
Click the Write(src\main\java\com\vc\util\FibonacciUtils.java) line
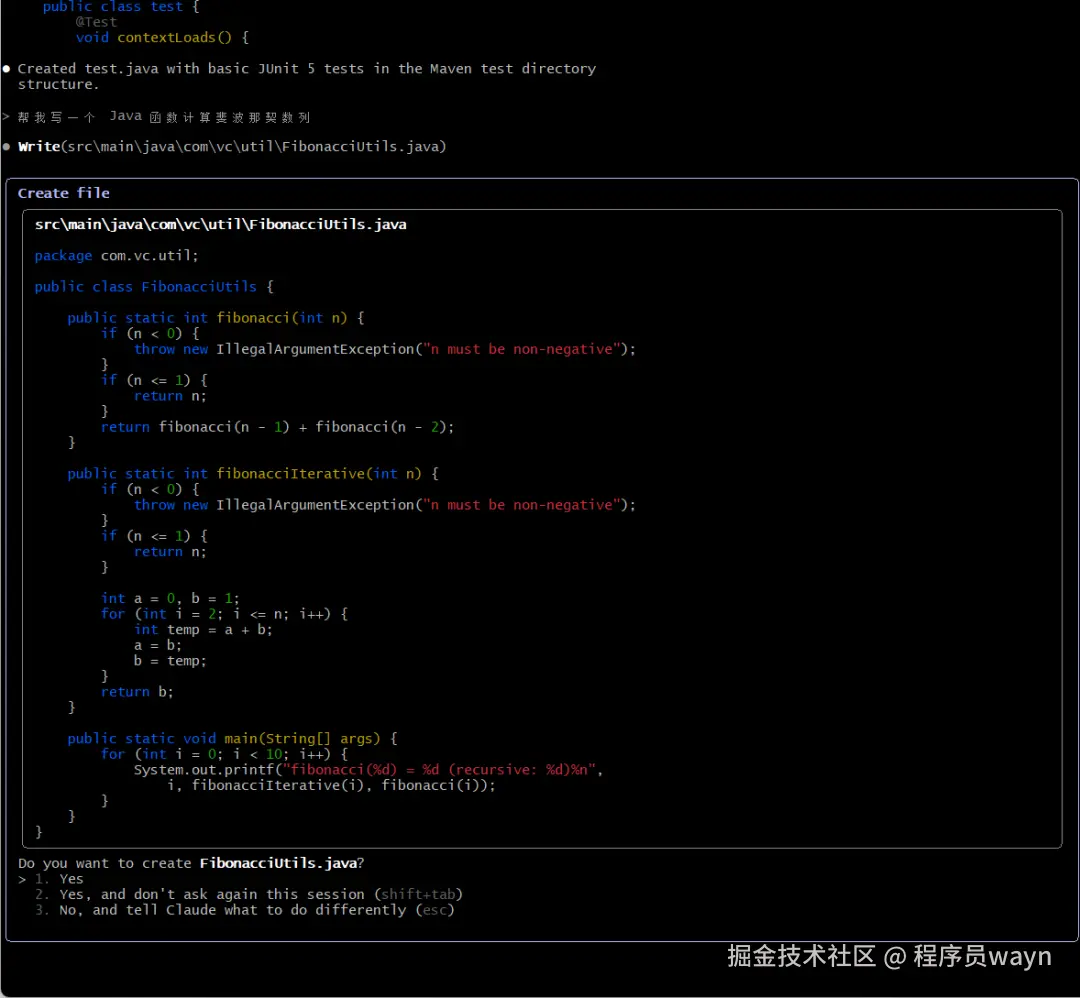tap(232, 146)
